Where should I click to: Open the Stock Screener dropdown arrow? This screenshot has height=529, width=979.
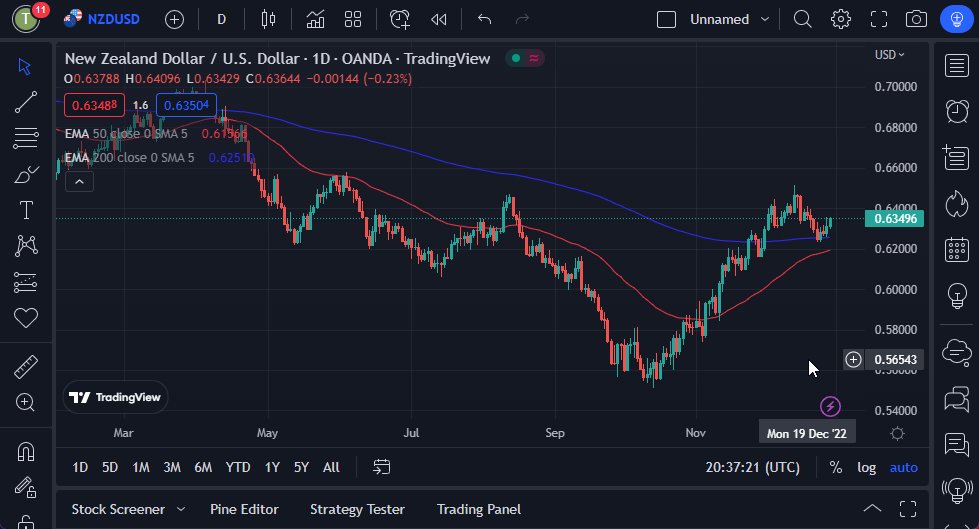[181, 509]
